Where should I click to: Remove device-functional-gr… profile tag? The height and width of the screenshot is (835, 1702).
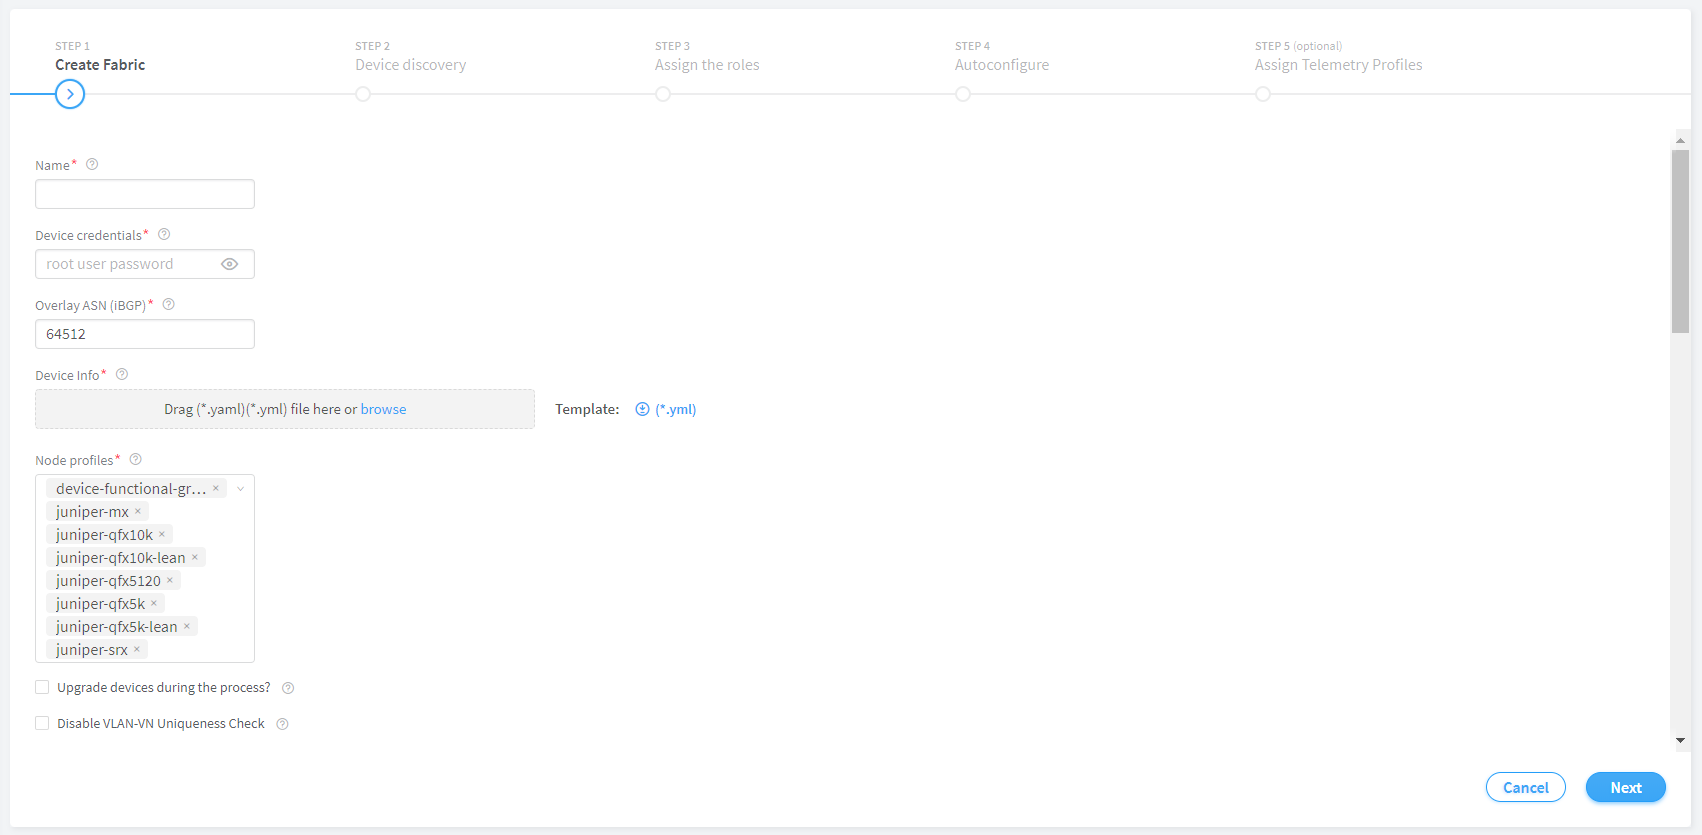click(x=216, y=489)
